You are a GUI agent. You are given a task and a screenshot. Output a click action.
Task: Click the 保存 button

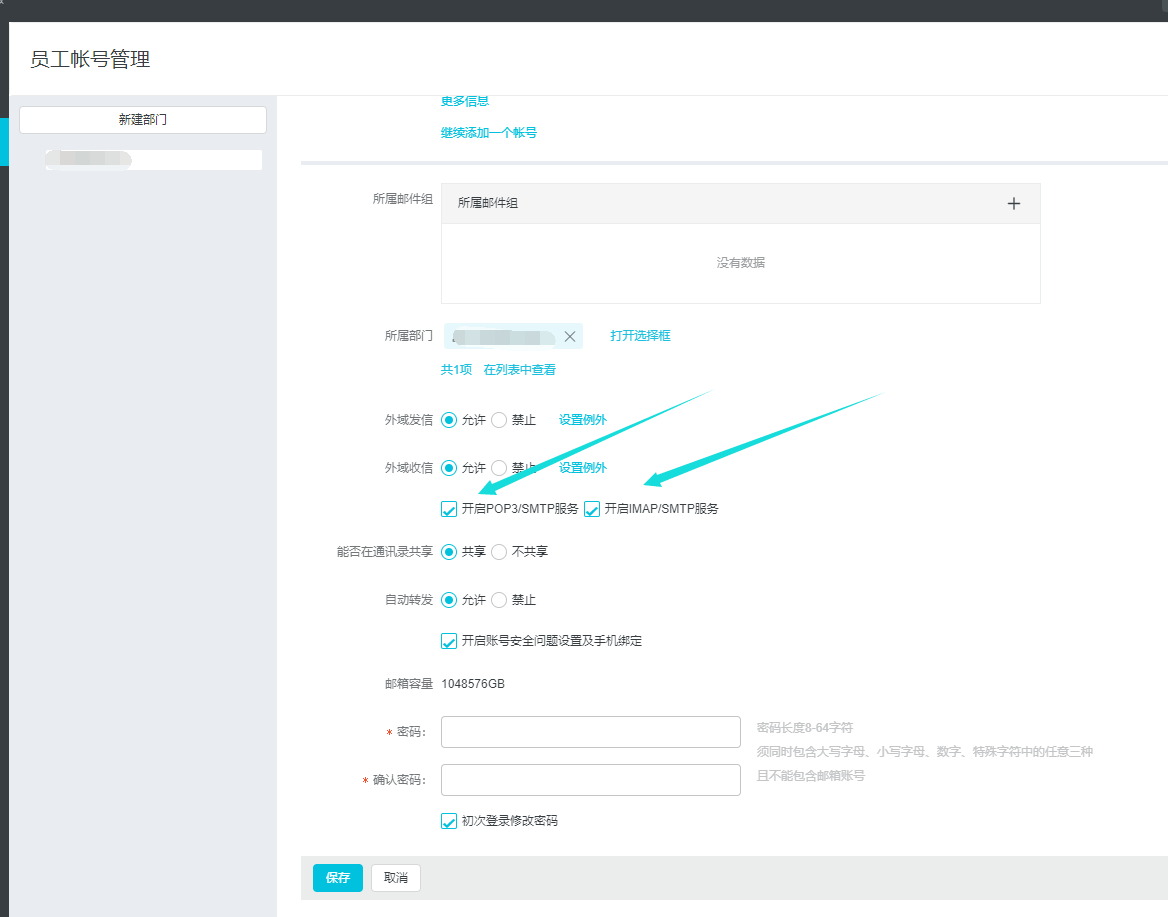[337, 878]
